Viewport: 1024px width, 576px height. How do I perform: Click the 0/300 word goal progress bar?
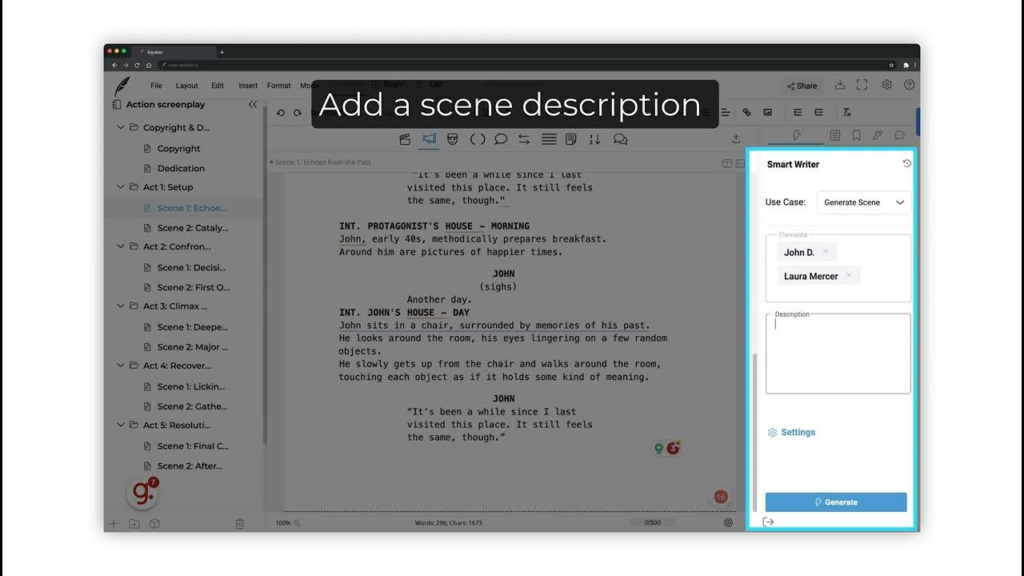(x=652, y=522)
